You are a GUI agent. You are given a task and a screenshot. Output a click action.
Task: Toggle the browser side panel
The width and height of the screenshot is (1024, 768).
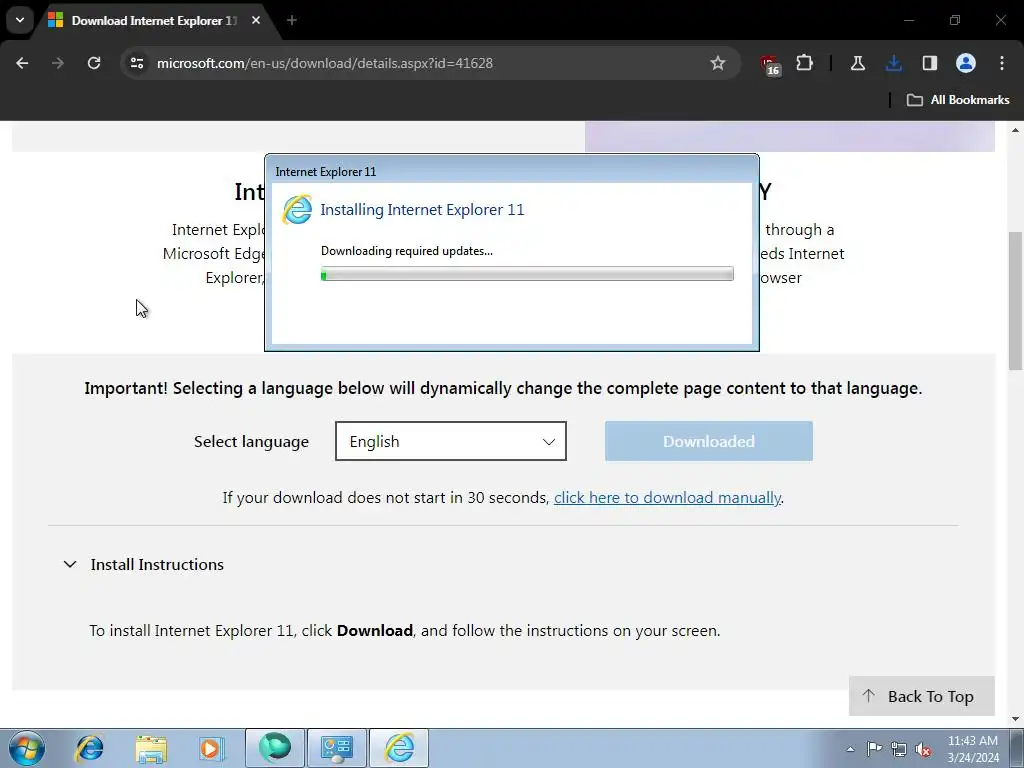coord(929,63)
